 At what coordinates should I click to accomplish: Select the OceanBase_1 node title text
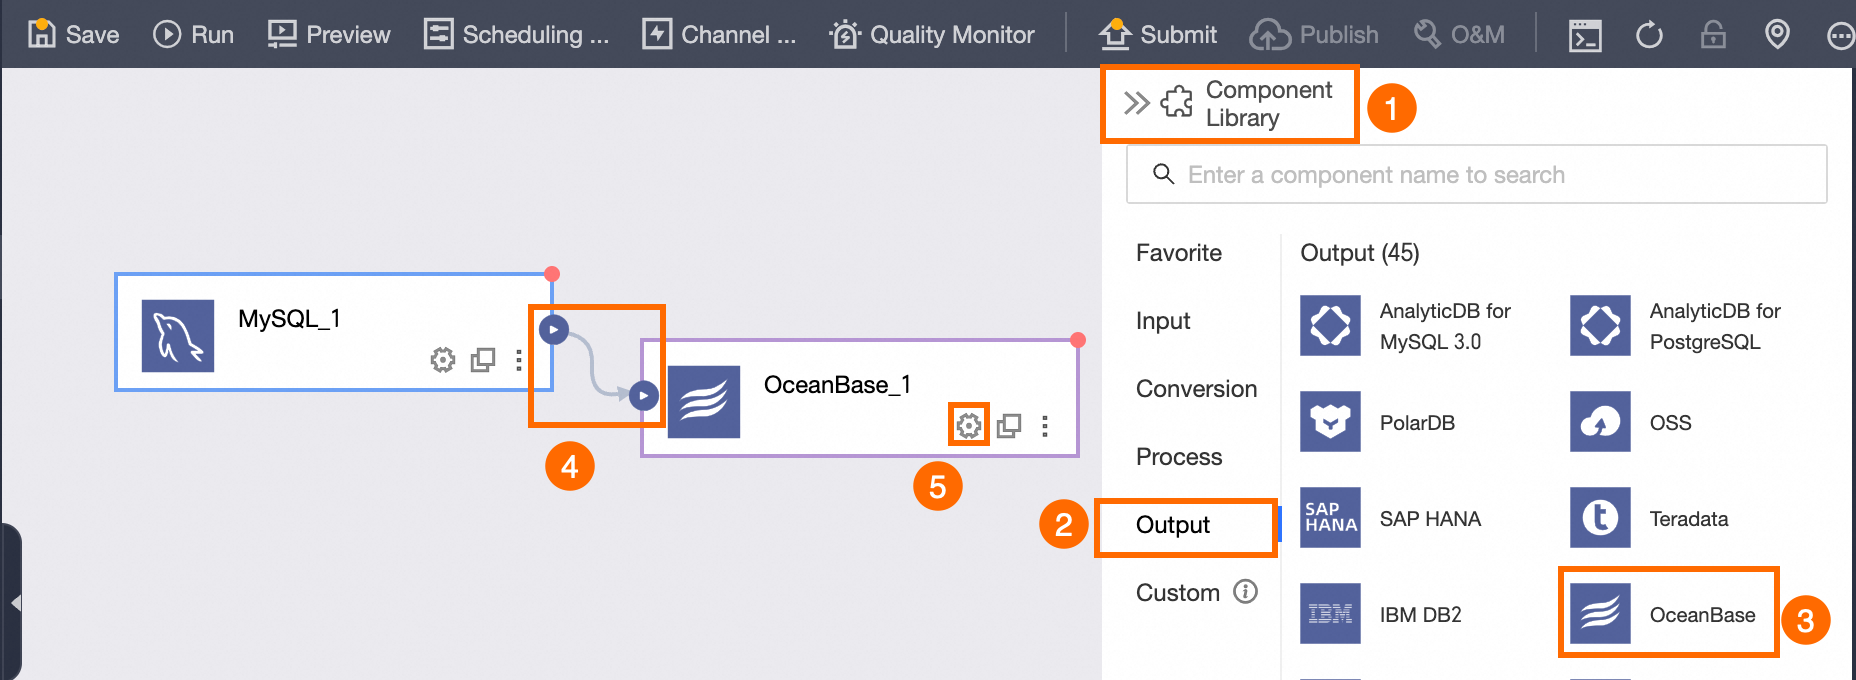837,385
